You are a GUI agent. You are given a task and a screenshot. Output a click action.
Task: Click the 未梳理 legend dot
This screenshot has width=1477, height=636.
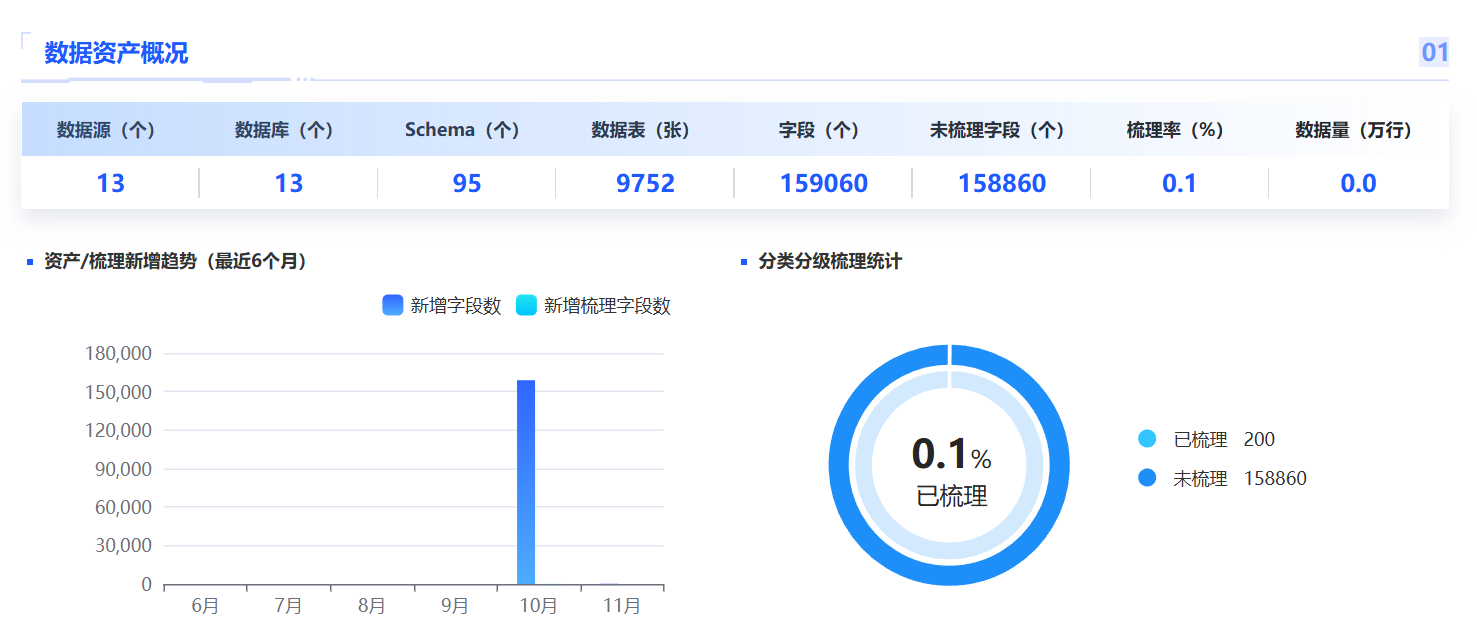(x=1148, y=479)
